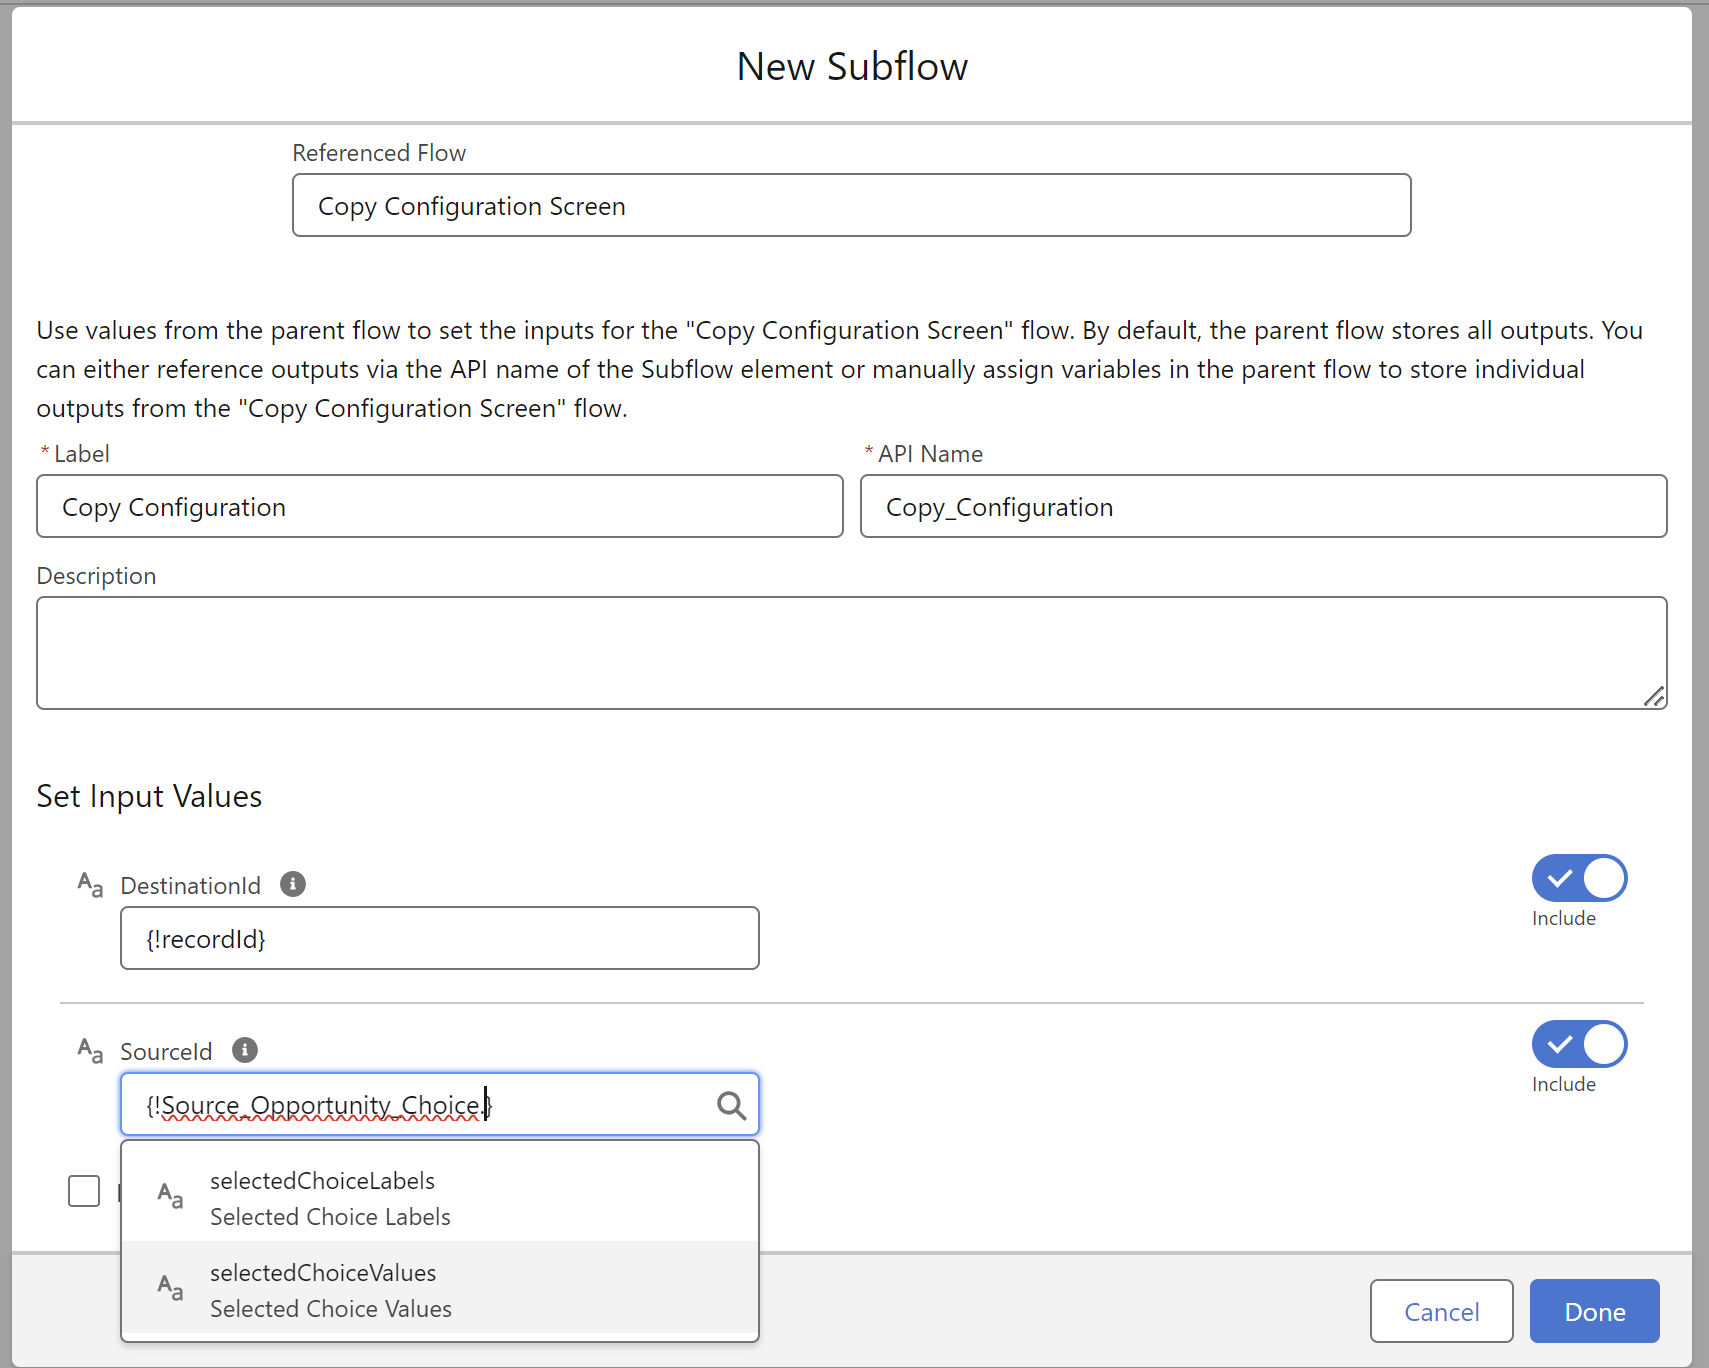Toggle the Include switch for SourceId
The width and height of the screenshot is (1709, 1368).
(x=1579, y=1045)
